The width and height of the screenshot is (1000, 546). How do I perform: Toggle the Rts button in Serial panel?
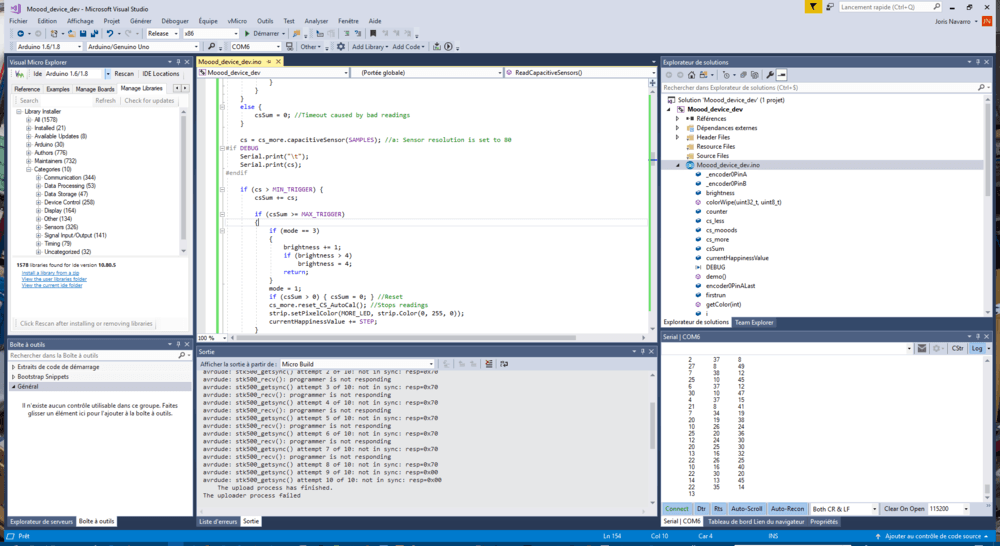[718, 509]
